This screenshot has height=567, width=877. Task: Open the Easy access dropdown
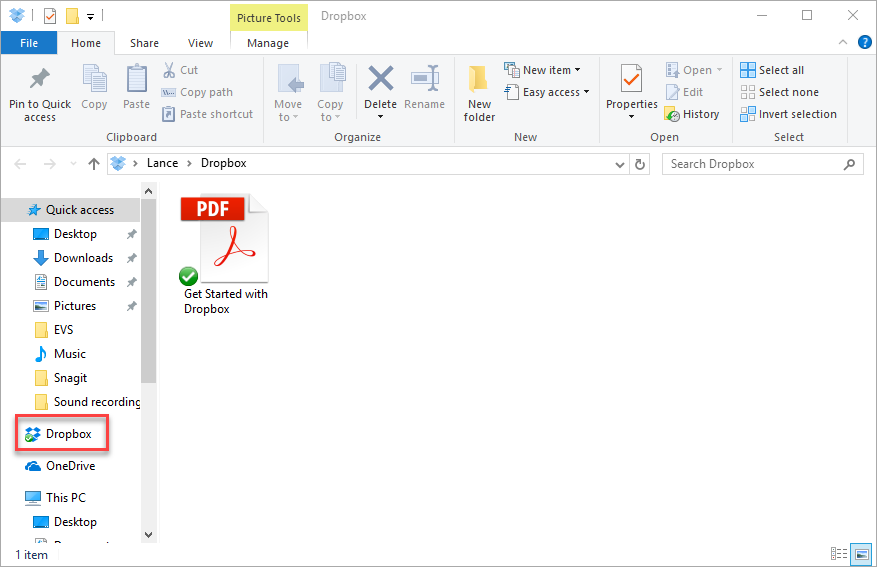pos(547,92)
